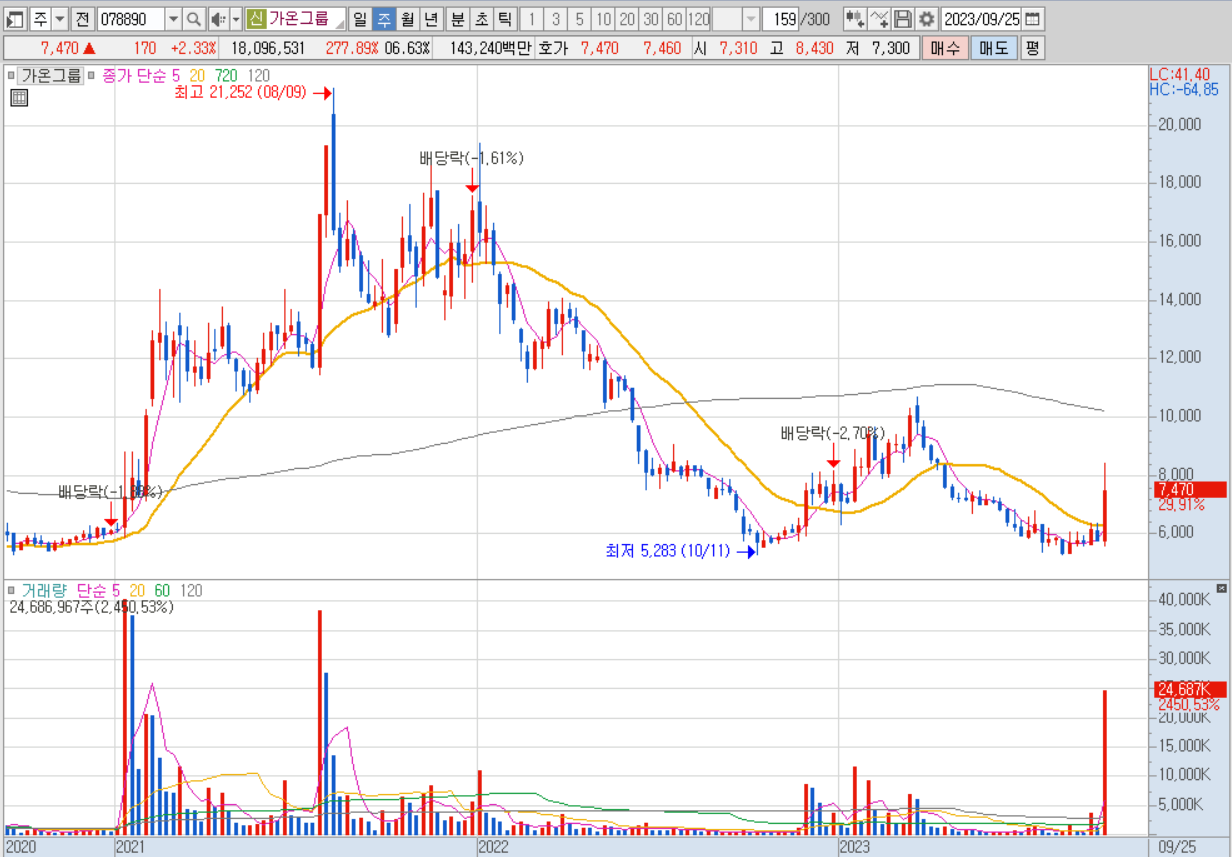
Task: Select interval button 1
Action: click(x=532, y=19)
